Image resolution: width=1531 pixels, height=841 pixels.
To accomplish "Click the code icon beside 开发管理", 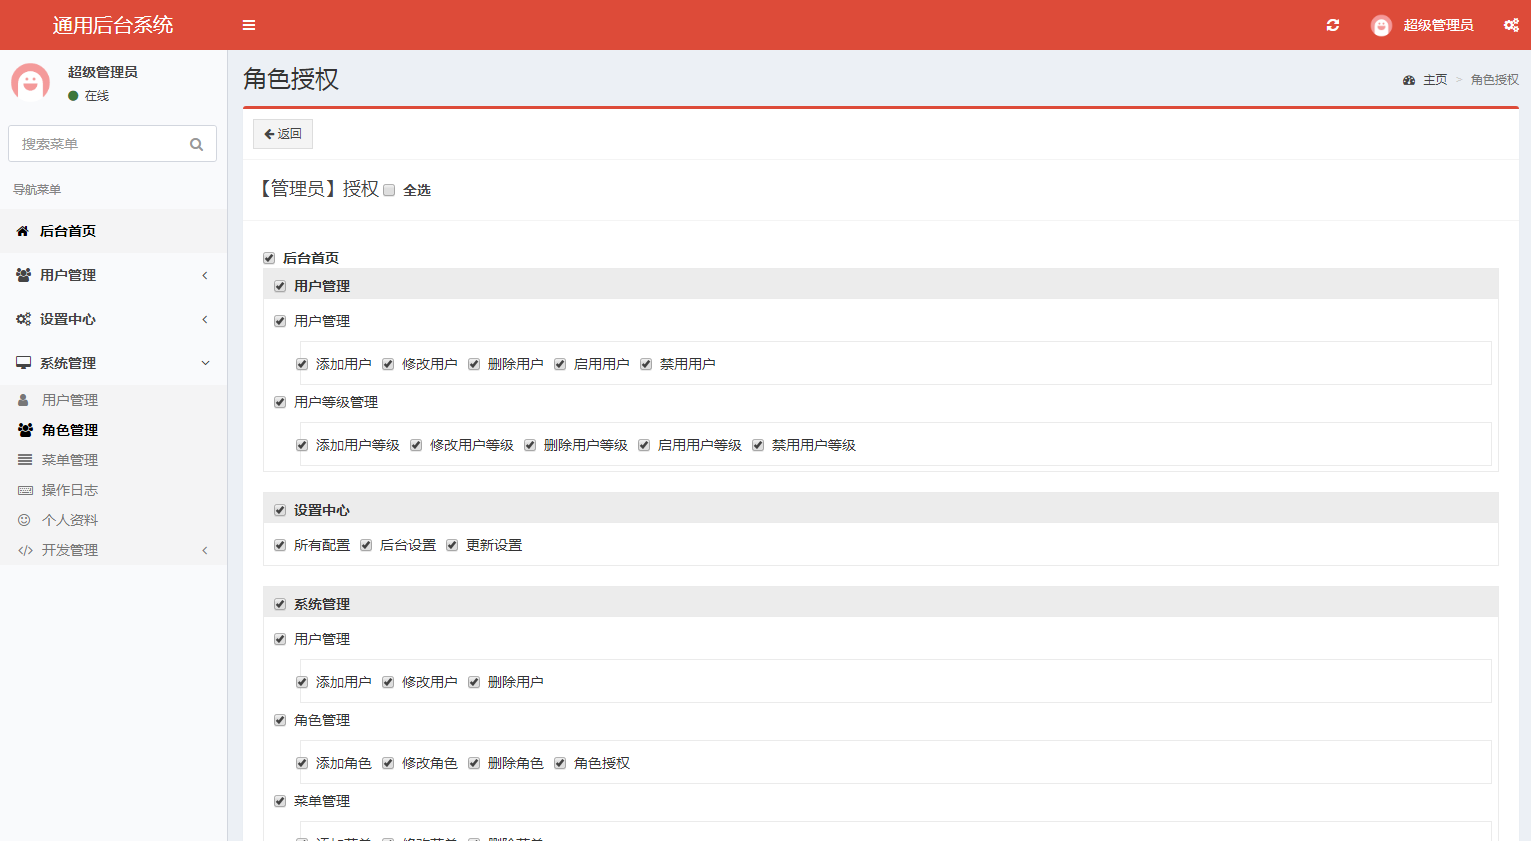I will (25, 550).
